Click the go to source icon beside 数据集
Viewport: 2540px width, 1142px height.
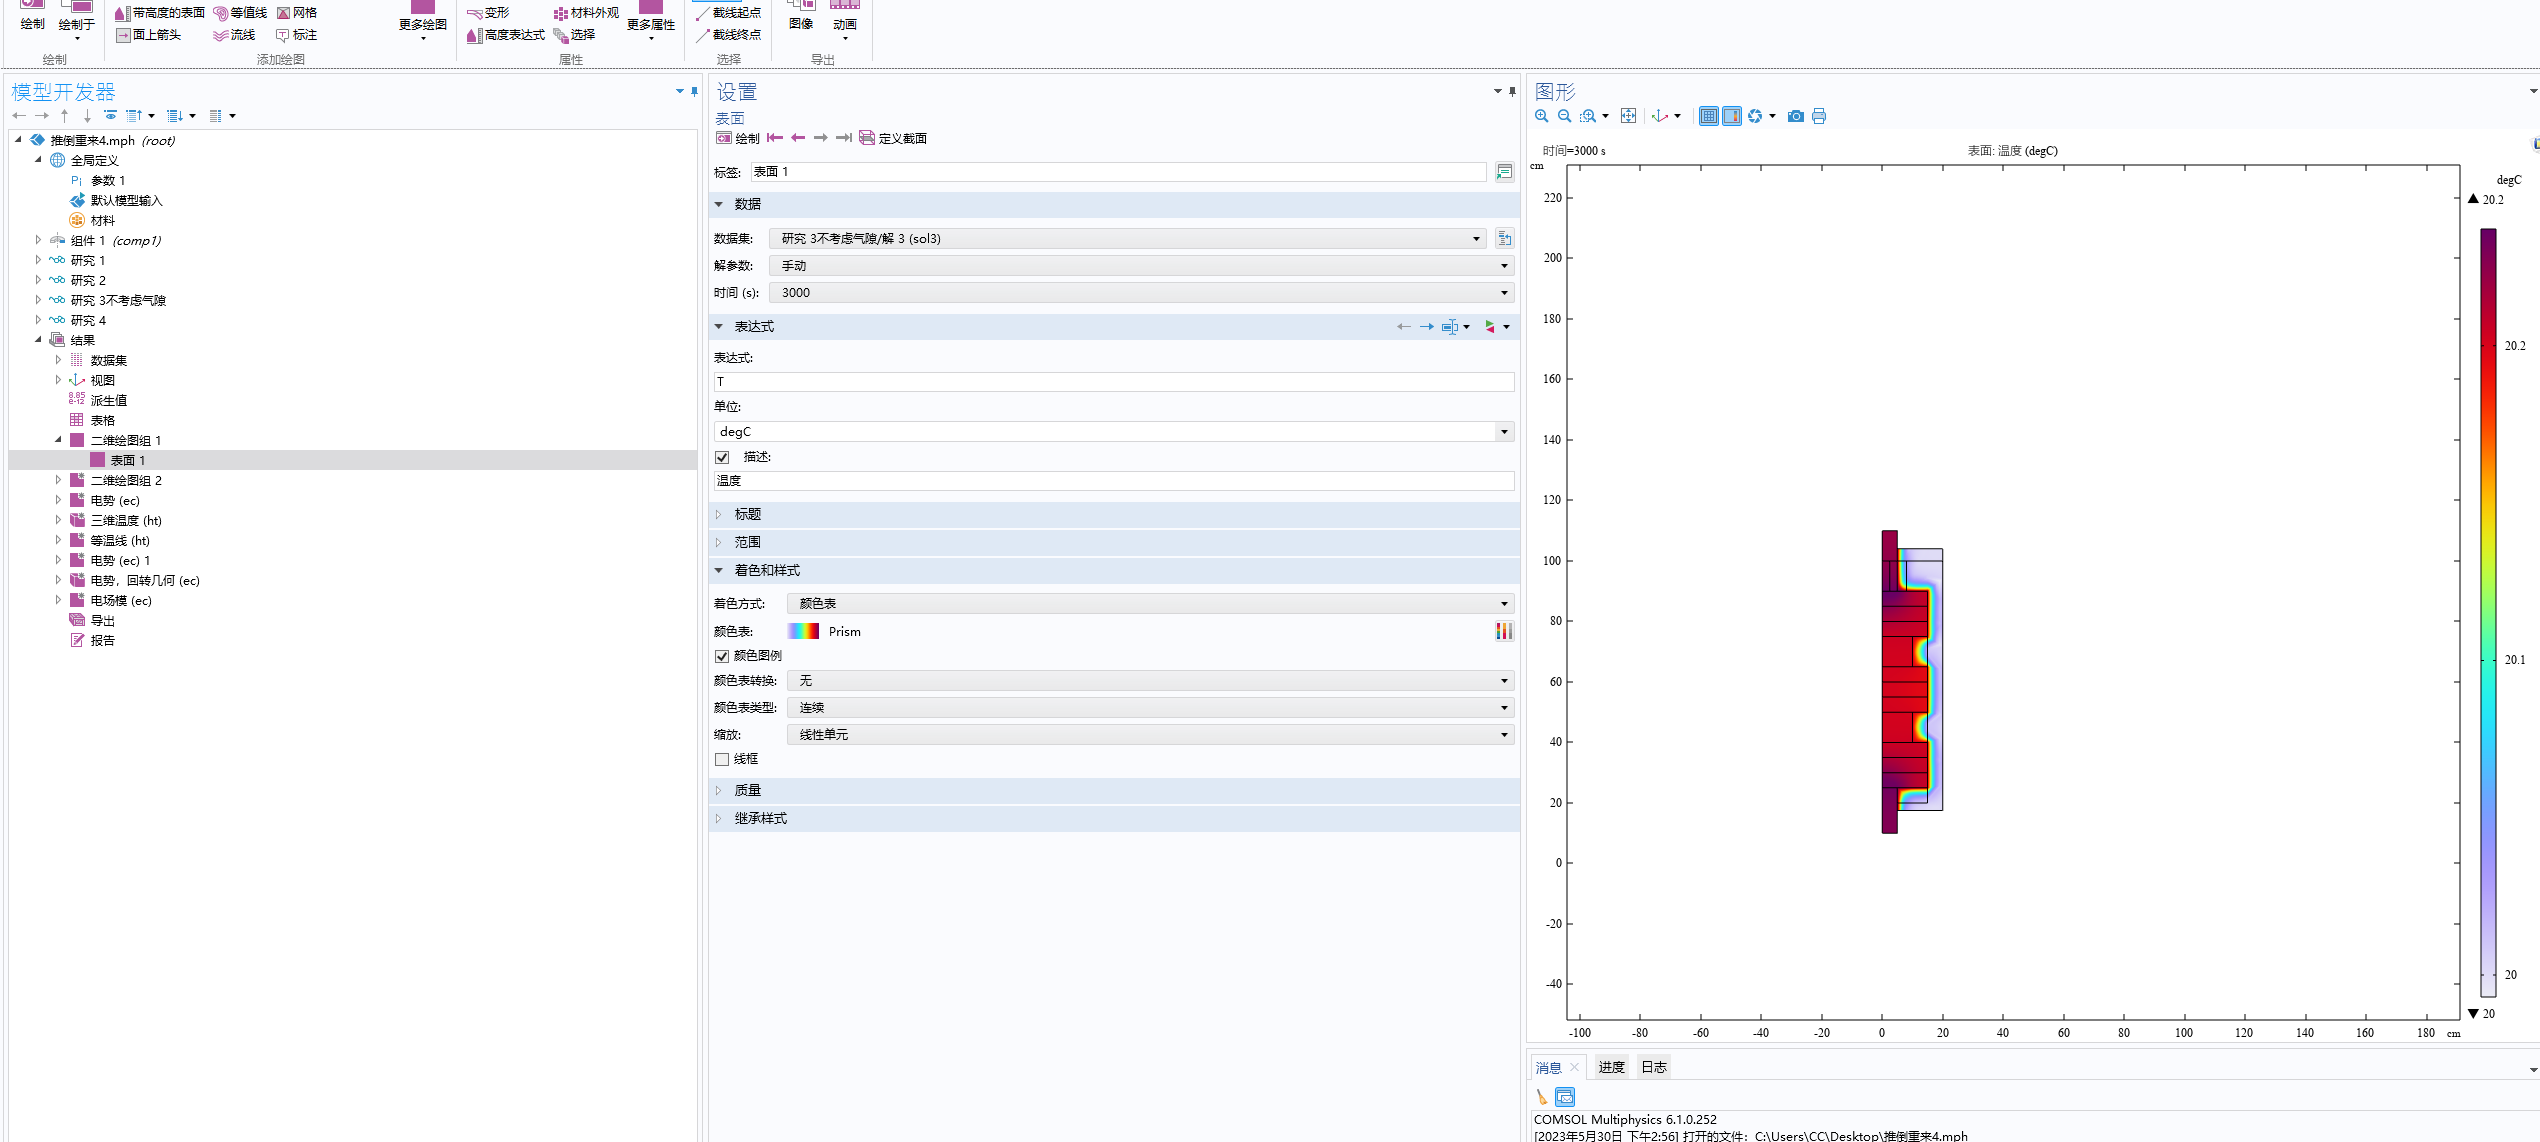coord(1504,239)
